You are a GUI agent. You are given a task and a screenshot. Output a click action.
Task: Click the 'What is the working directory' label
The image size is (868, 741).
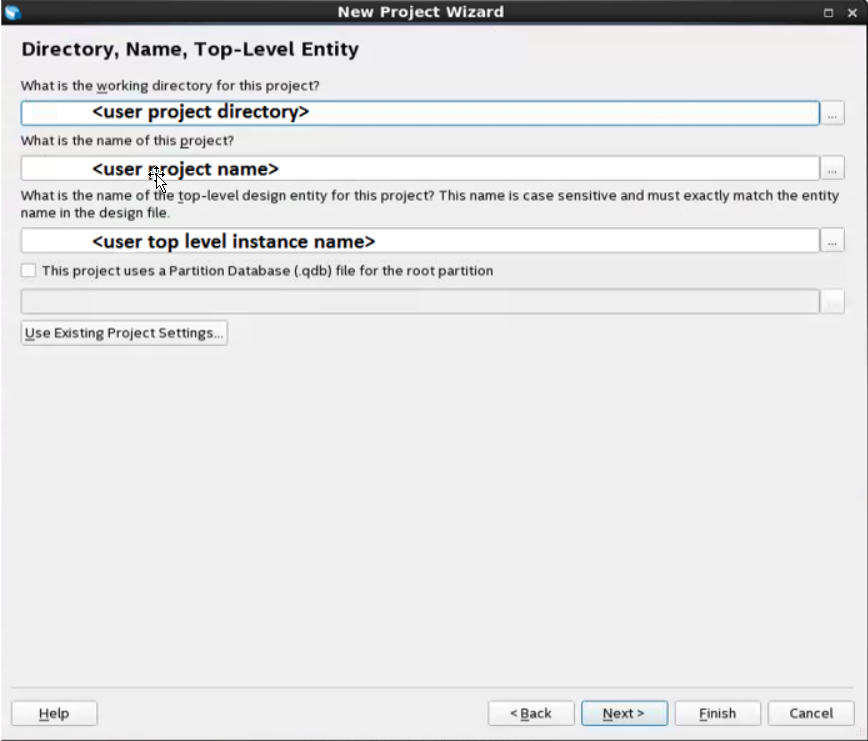170,86
